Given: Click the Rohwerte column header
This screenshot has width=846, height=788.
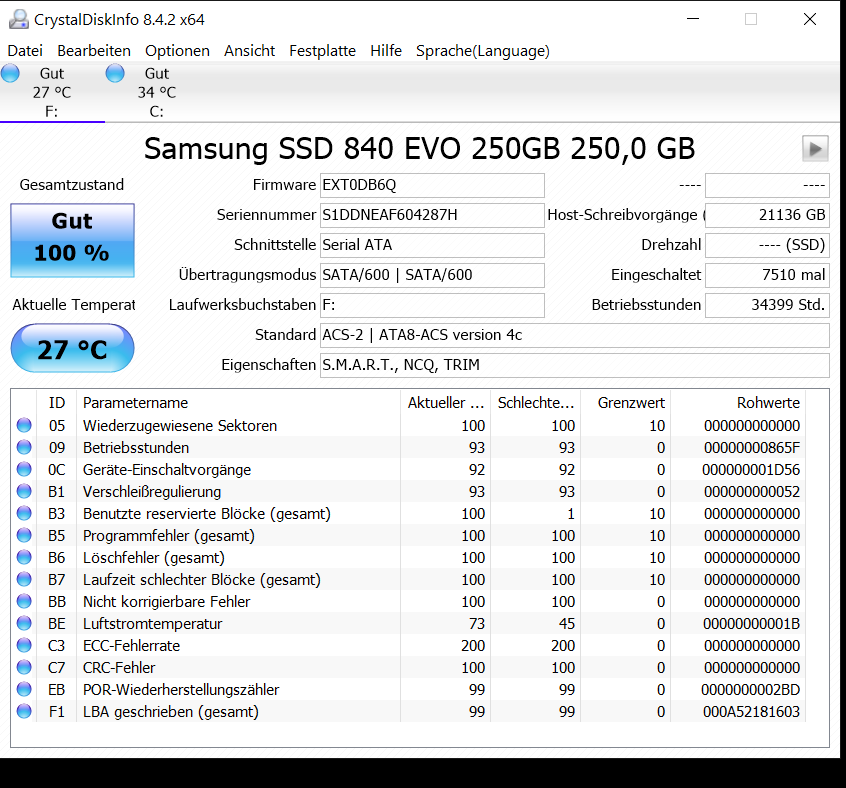Looking at the screenshot, I should 738,403.
